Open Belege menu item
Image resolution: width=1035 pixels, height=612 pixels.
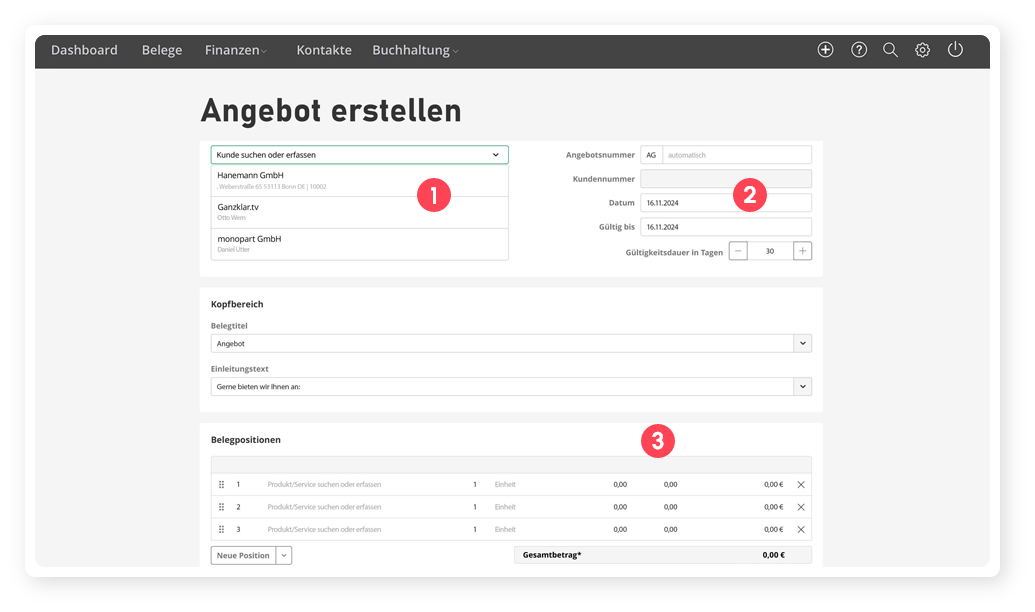click(162, 50)
